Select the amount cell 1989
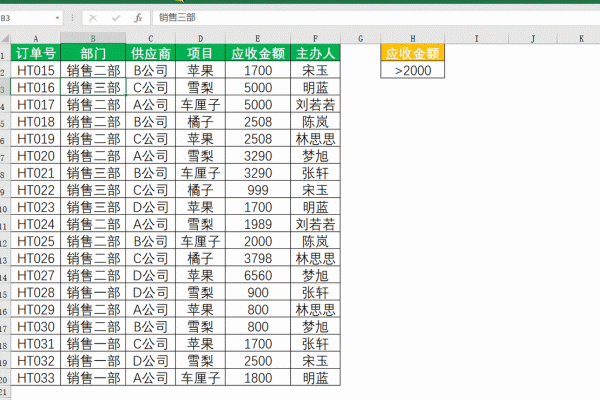The height and width of the screenshot is (400, 600). [x=258, y=224]
